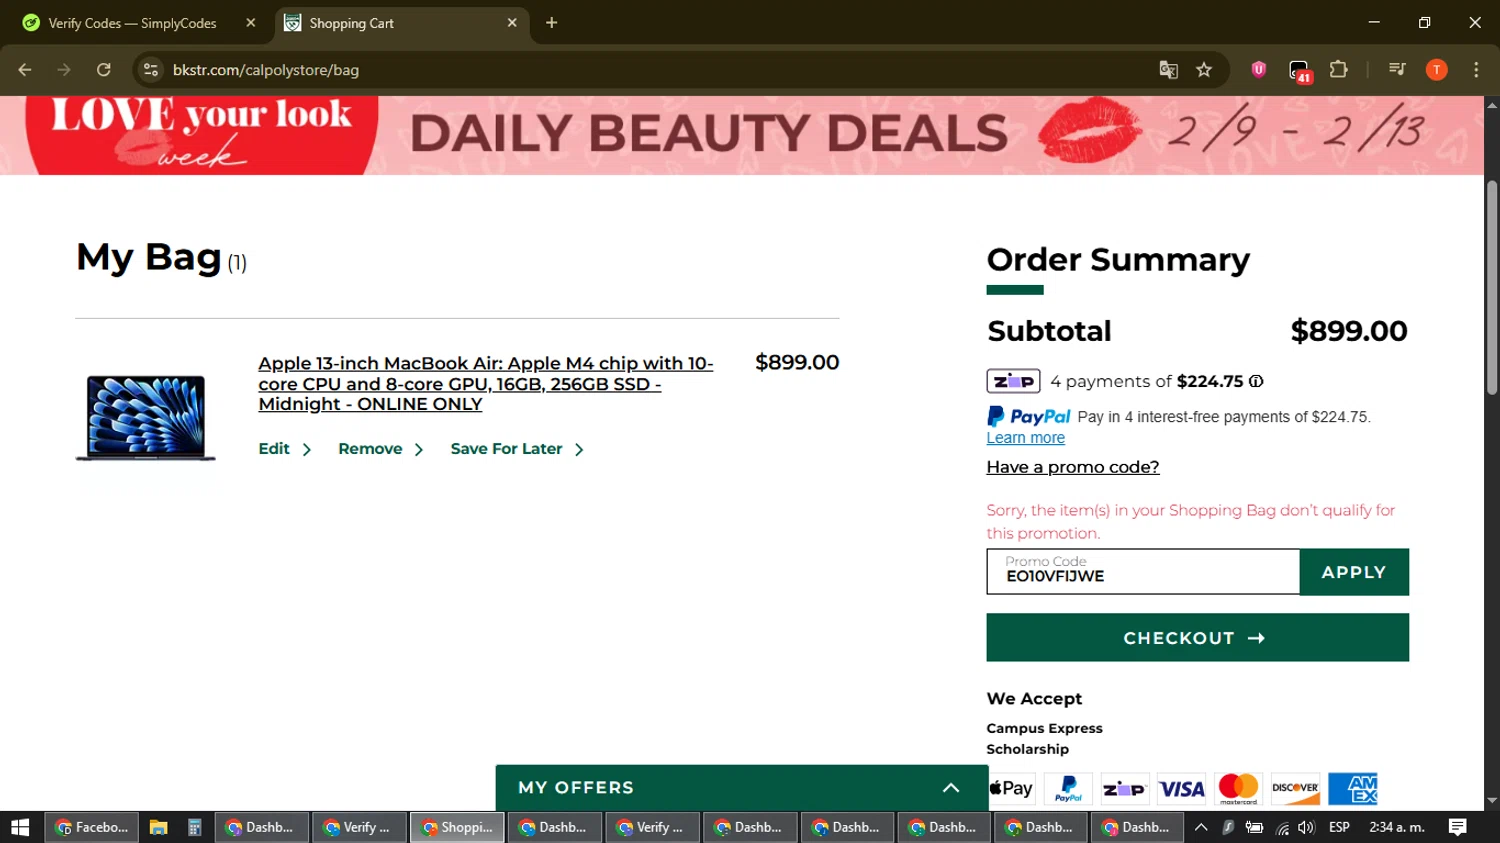The height and width of the screenshot is (843, 1500).
Task: Click the PayPal Learn more link
Action: pos(1025,438)
